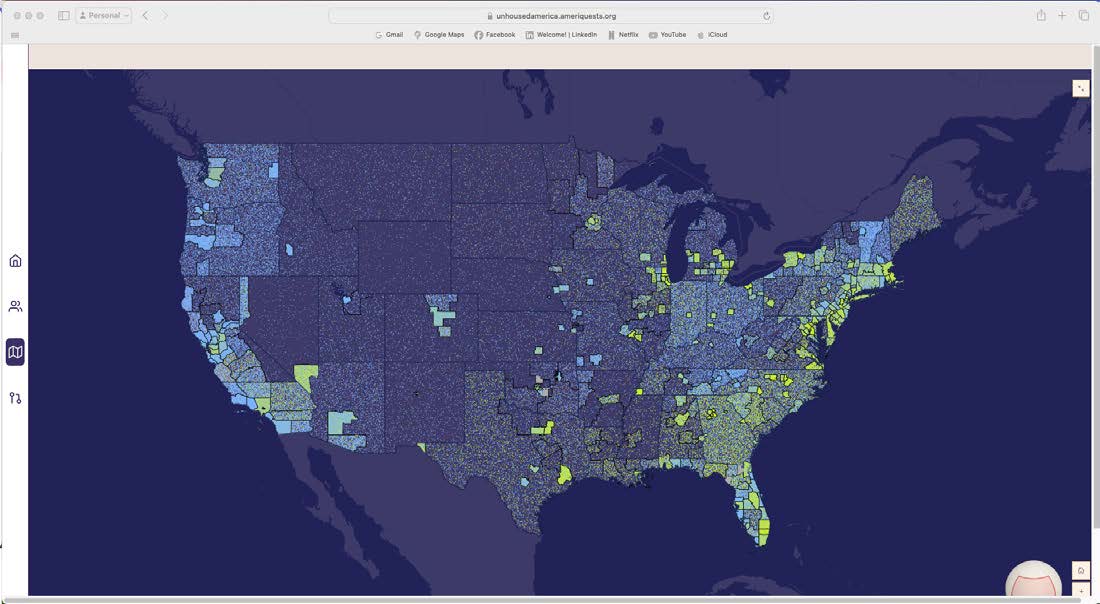Image resolution: width=1100 pixels, height=604 pixels.
Task: Reload the page using the refresh icon
Action: point(766,16)
